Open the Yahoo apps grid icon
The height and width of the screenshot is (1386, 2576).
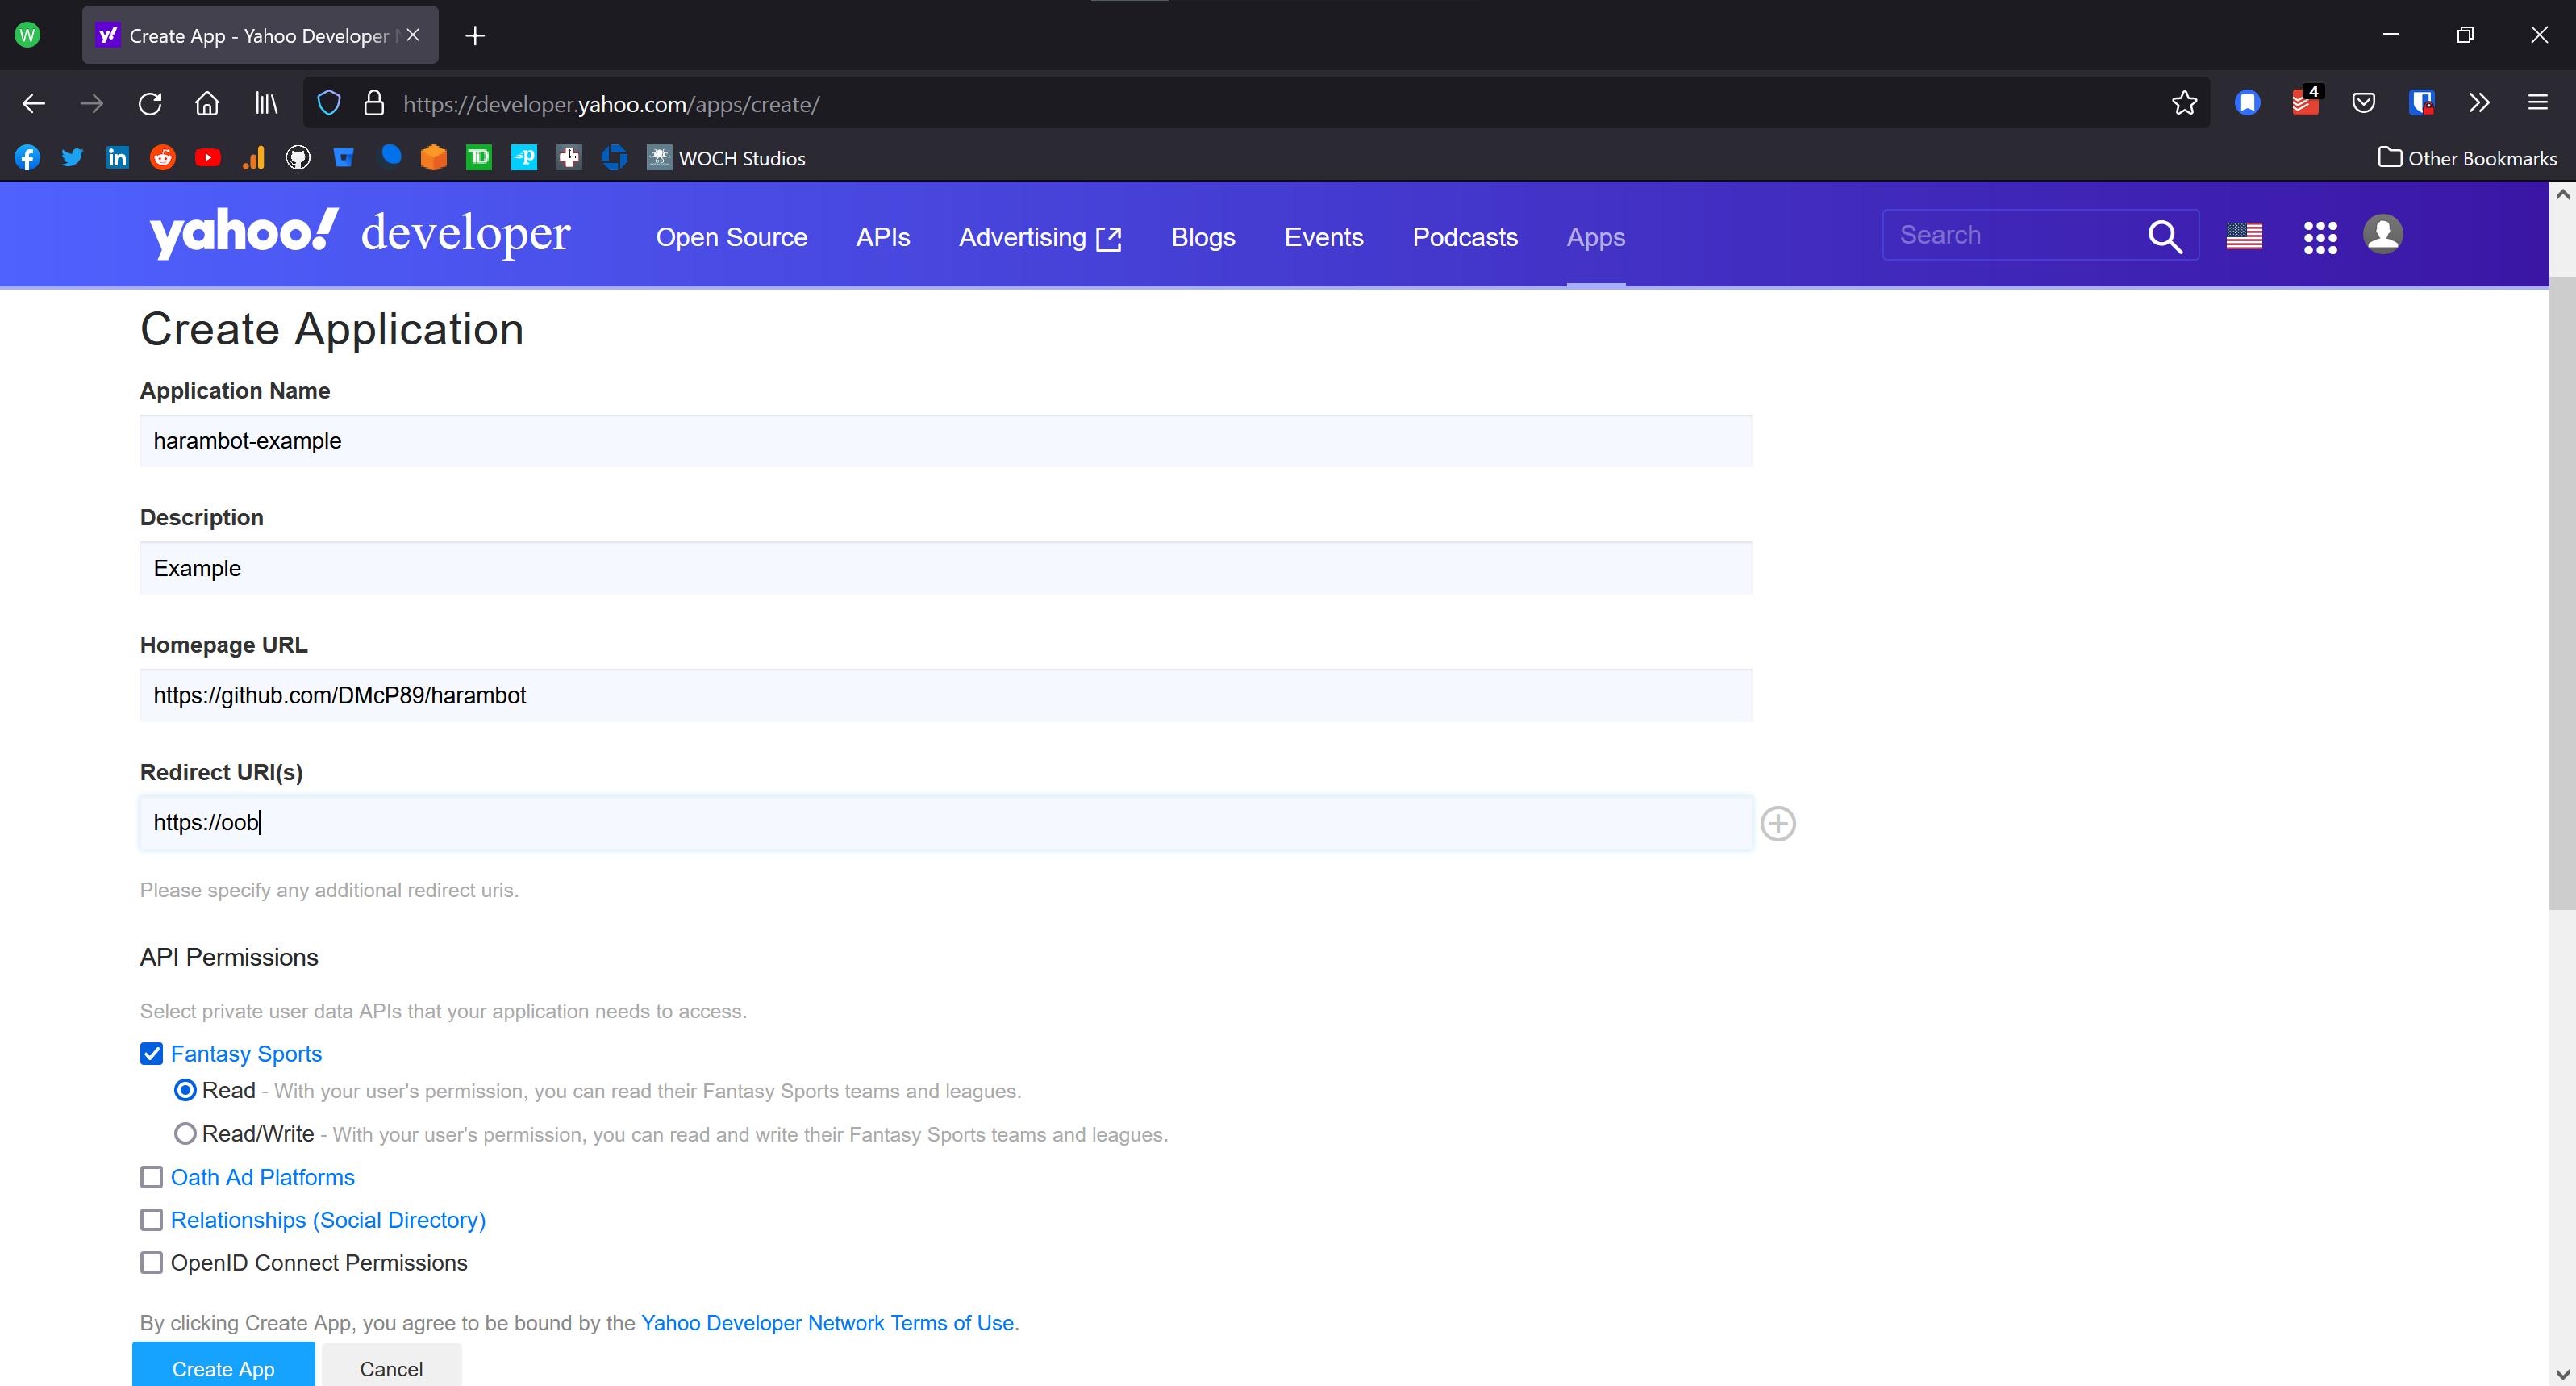point(2319,237)
